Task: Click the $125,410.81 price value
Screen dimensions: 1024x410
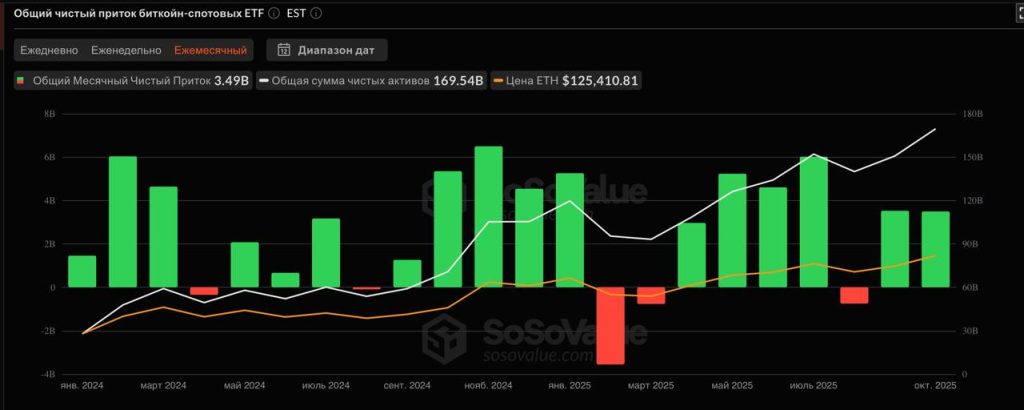Action: click(x=600, y=81)
